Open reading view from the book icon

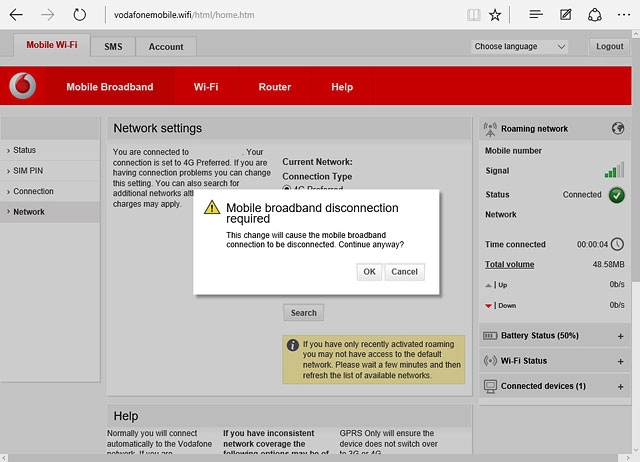point(473,15)
